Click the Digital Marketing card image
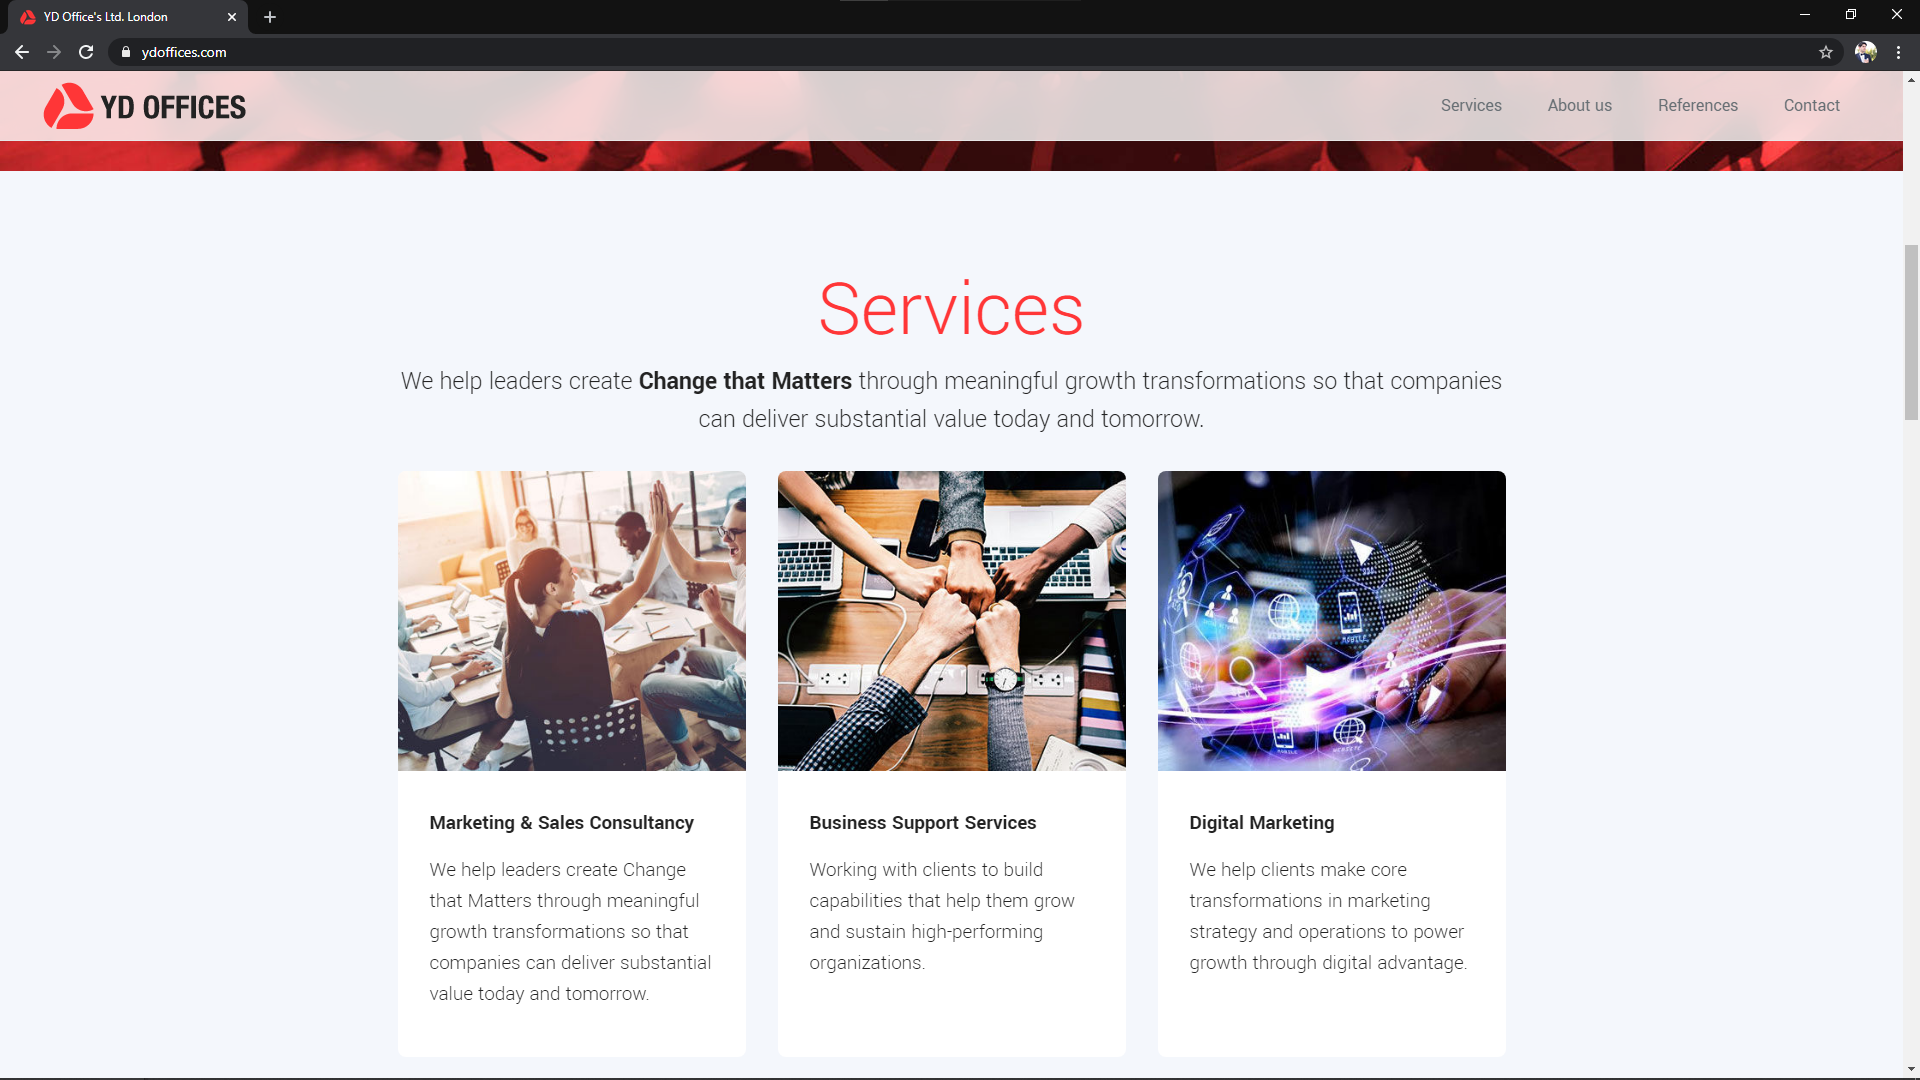This screenshot has height=1080, width=1920. 1332,620
